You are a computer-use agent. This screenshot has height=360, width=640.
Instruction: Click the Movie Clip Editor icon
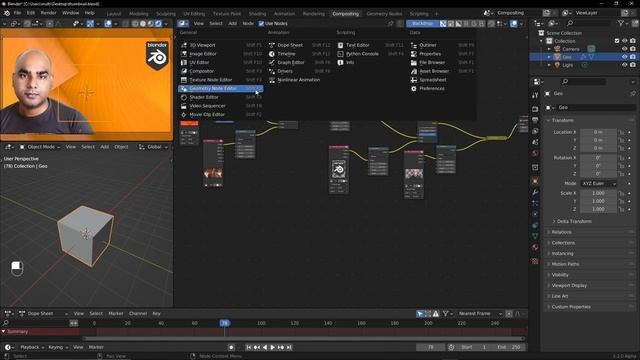coord(184,114)
